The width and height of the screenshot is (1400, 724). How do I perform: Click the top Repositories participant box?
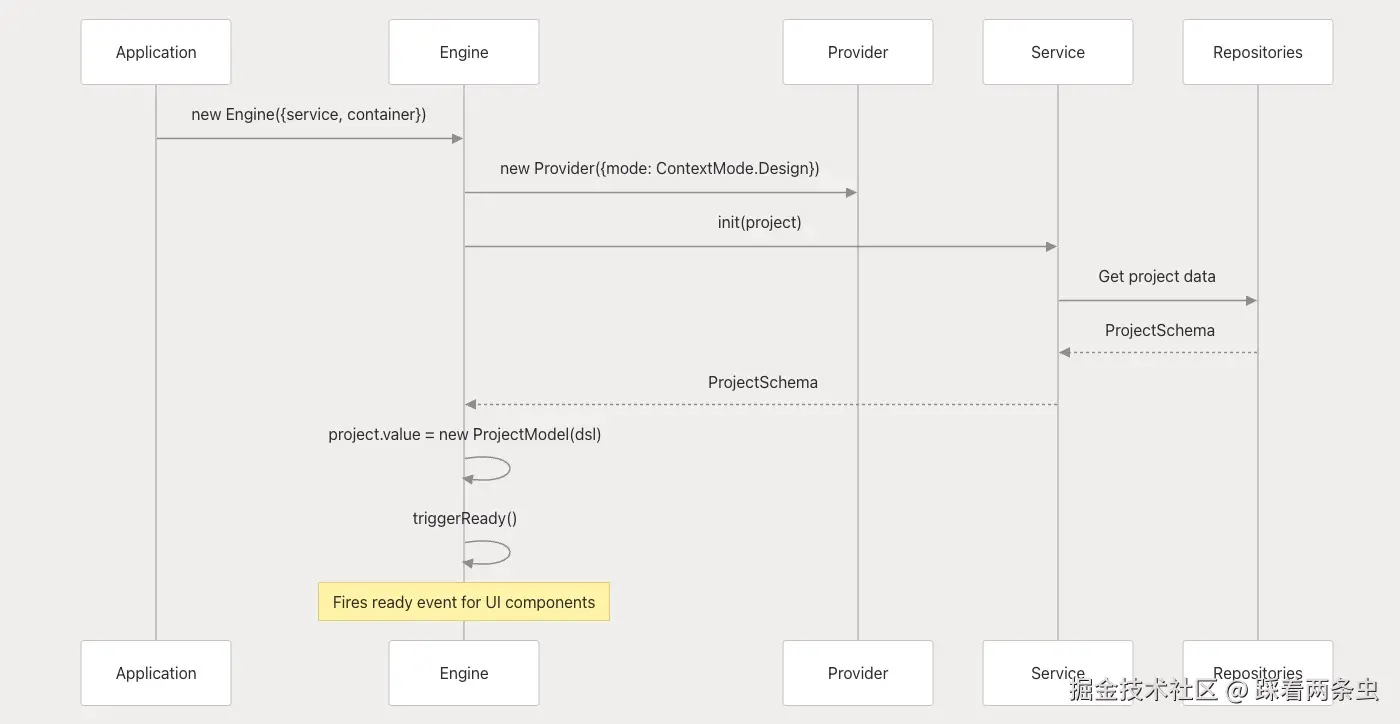(1258, 52)
